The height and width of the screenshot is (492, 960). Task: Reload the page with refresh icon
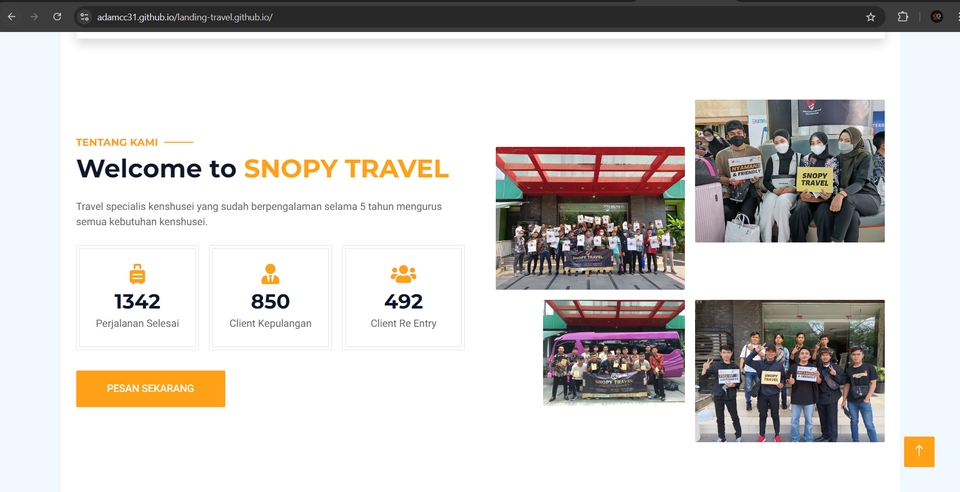pyautogui.click(x=57, y=17)
